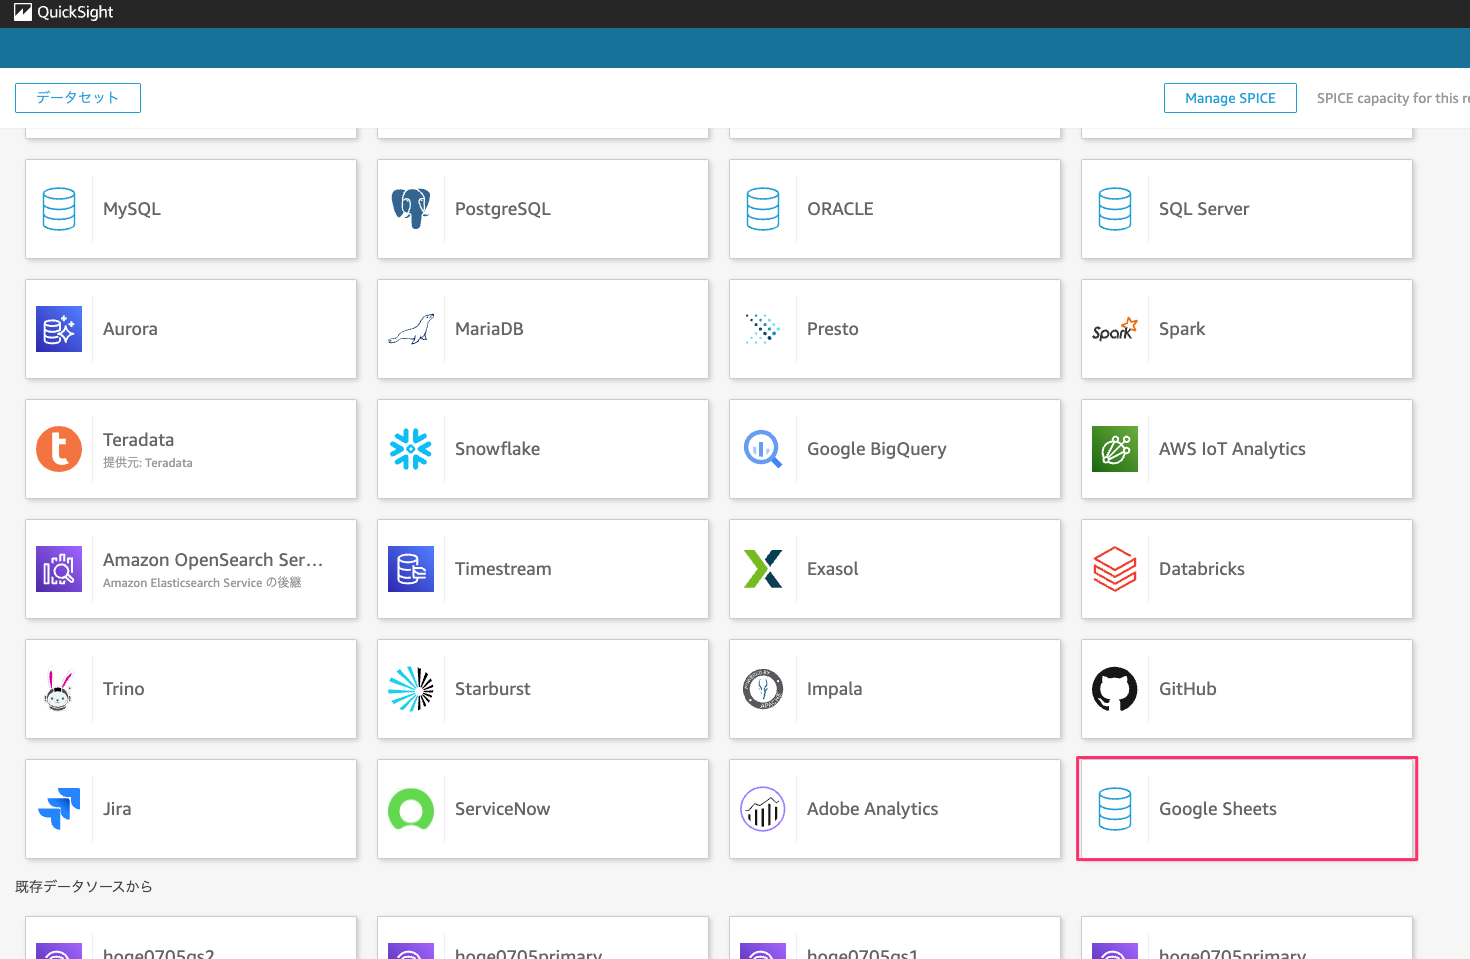Click the Adobe Analytics icon
This screenshot has width=1470, height=959.
click(763, 809)
